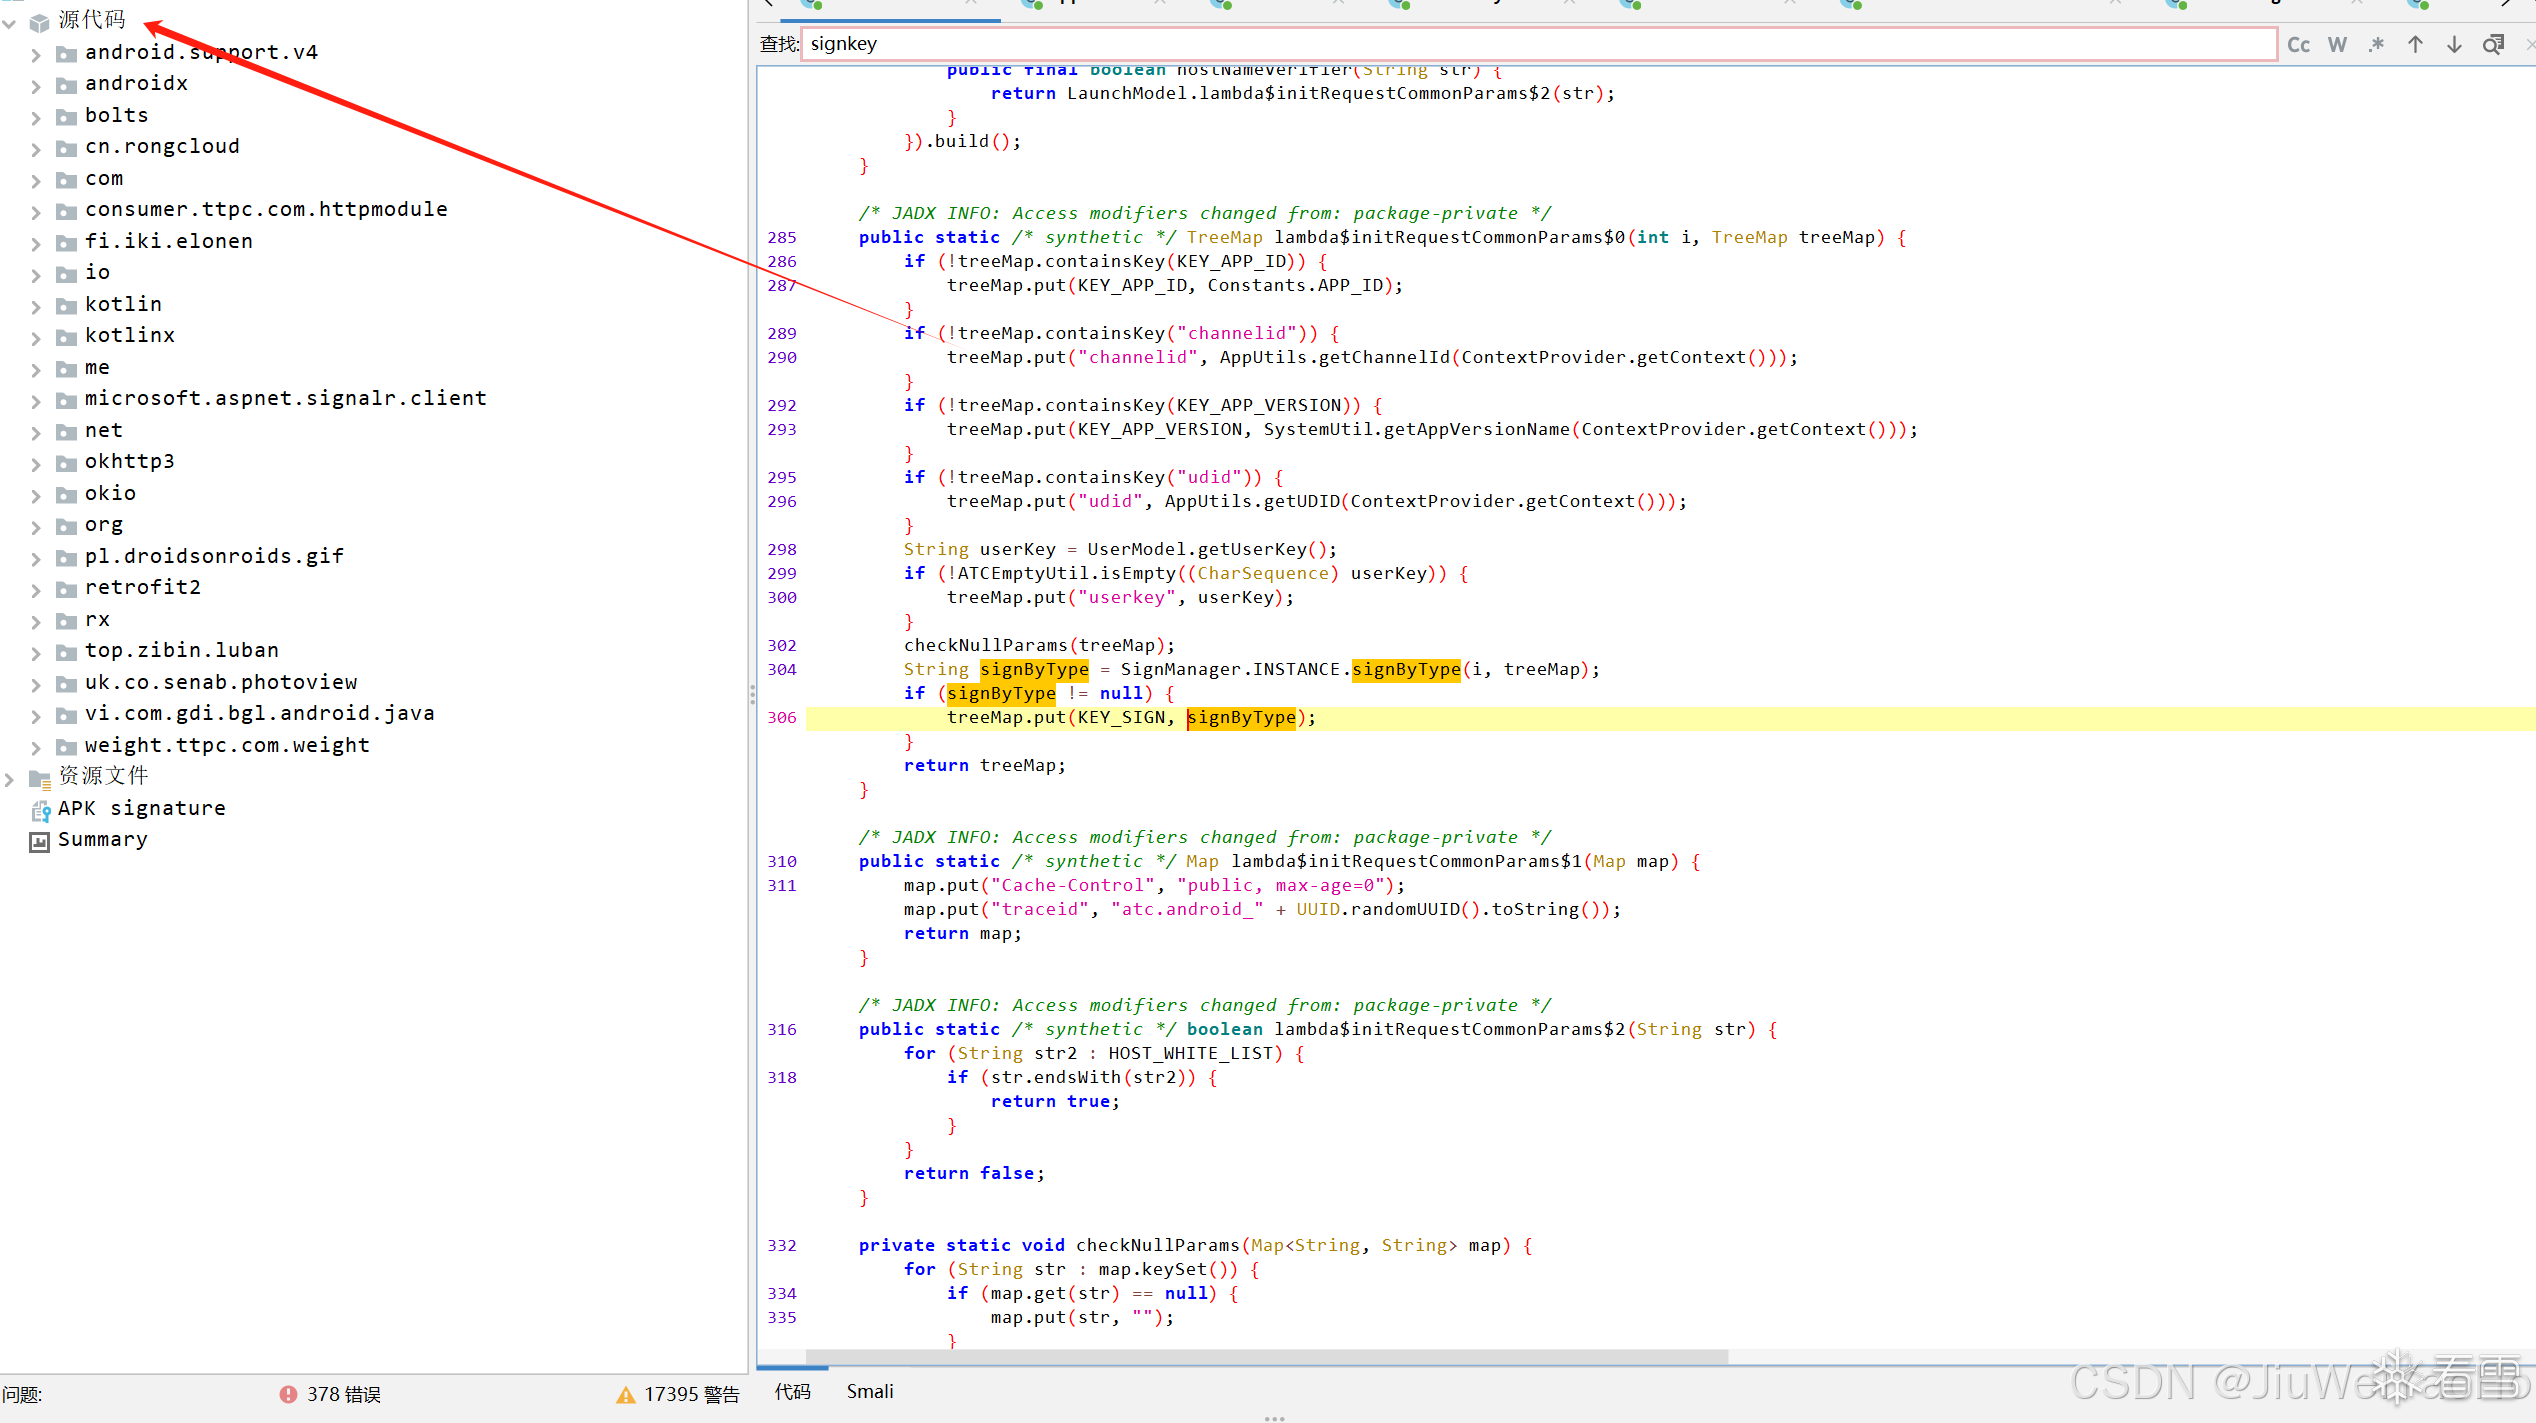Toggle case-sensitive search (Cc)
2536x1423 pixels.
tap(2298, 45)
